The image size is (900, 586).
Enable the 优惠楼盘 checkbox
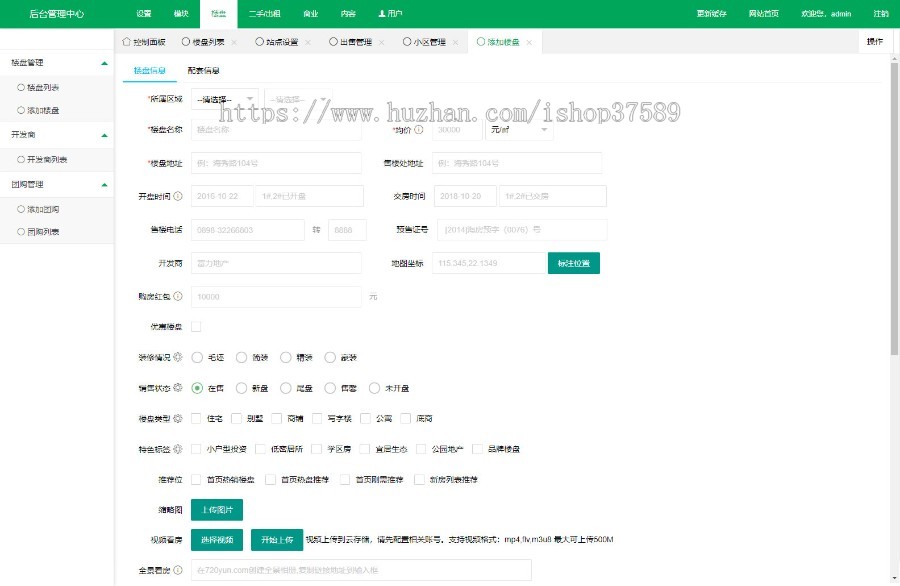tap(196, 327)
